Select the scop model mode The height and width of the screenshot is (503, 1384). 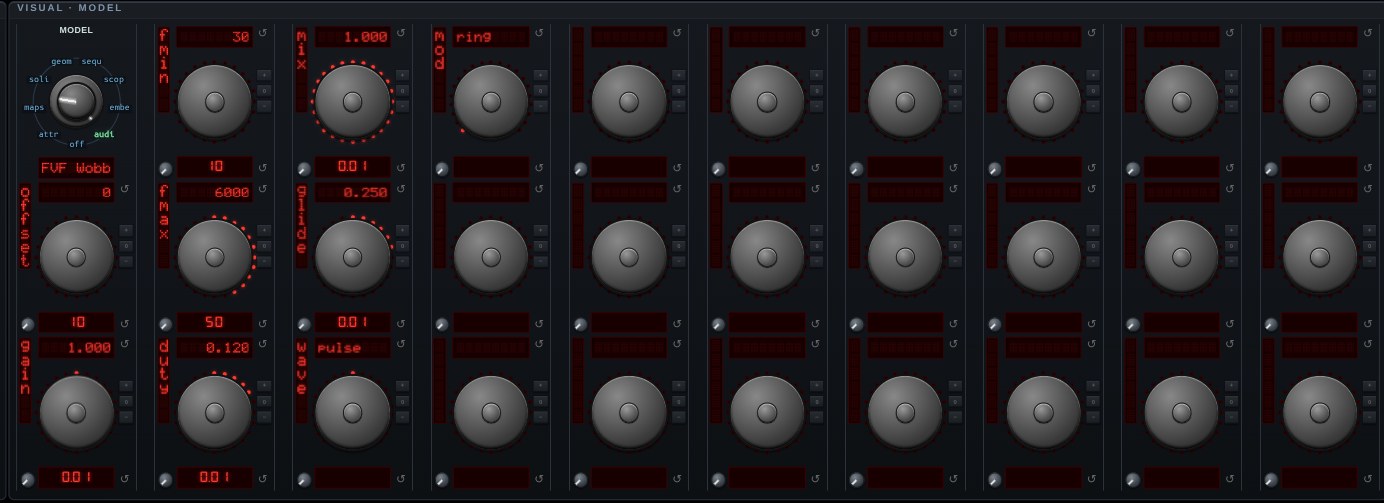click(114, 79)
